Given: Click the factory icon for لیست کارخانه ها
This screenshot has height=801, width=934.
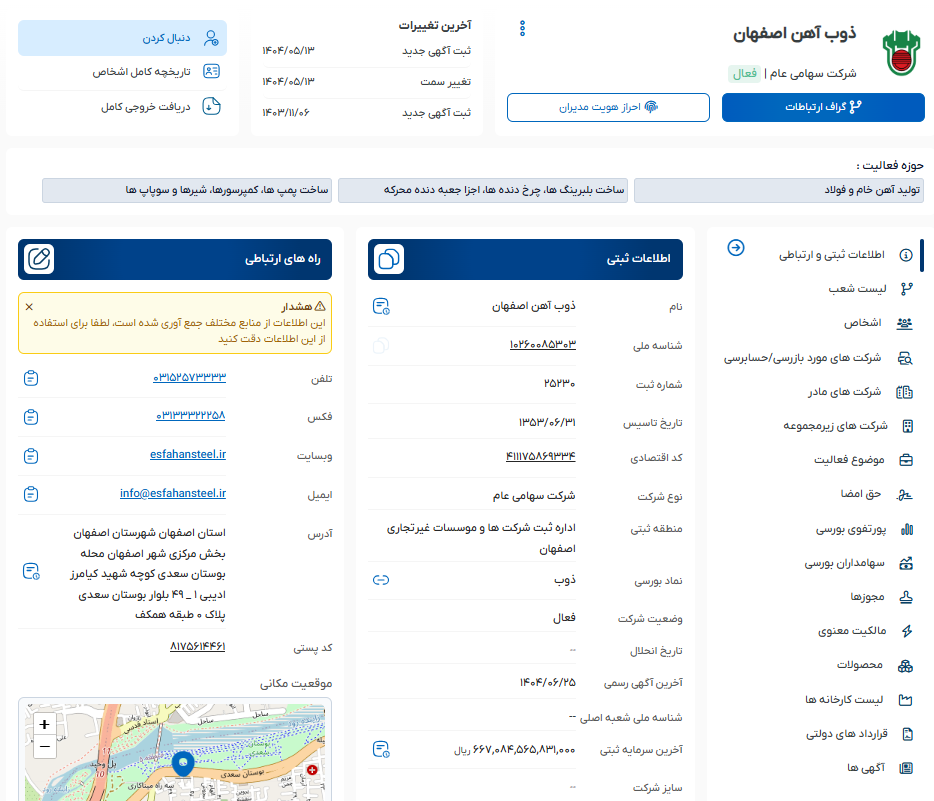Looking at the screenshot, I should pos(905,699).
